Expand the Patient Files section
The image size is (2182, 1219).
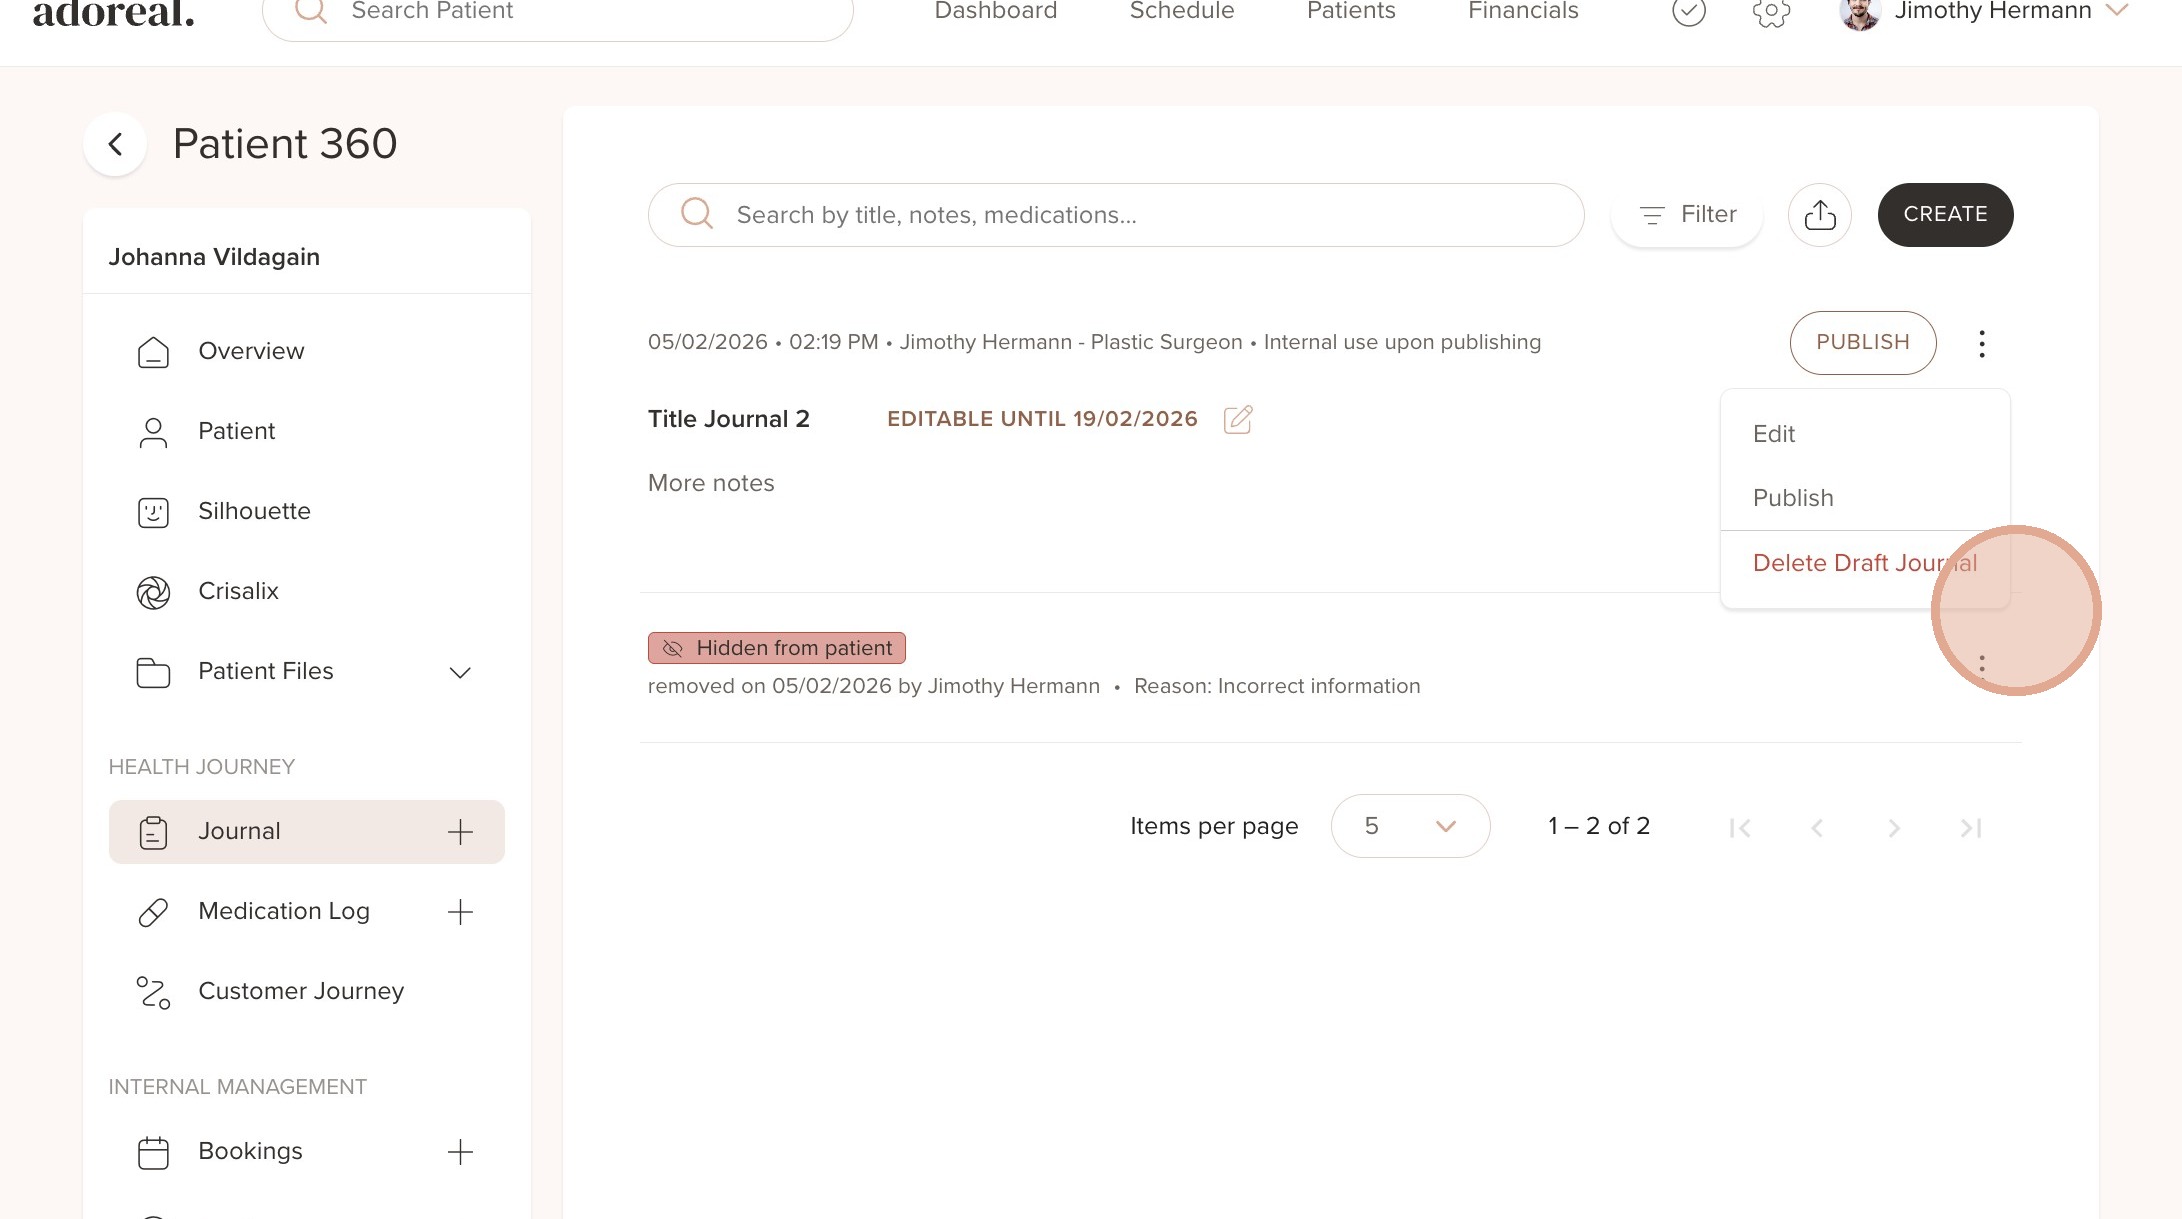point(459,672)
